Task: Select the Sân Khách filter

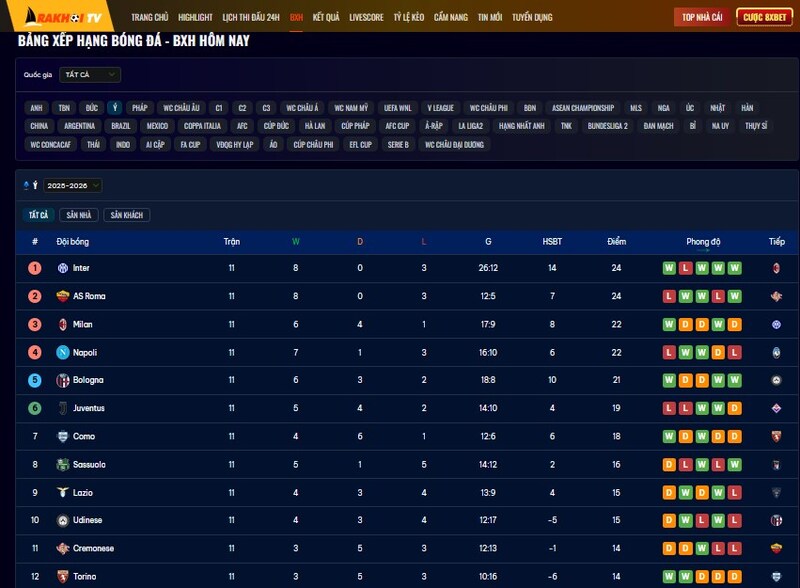Action: point(127,215)
